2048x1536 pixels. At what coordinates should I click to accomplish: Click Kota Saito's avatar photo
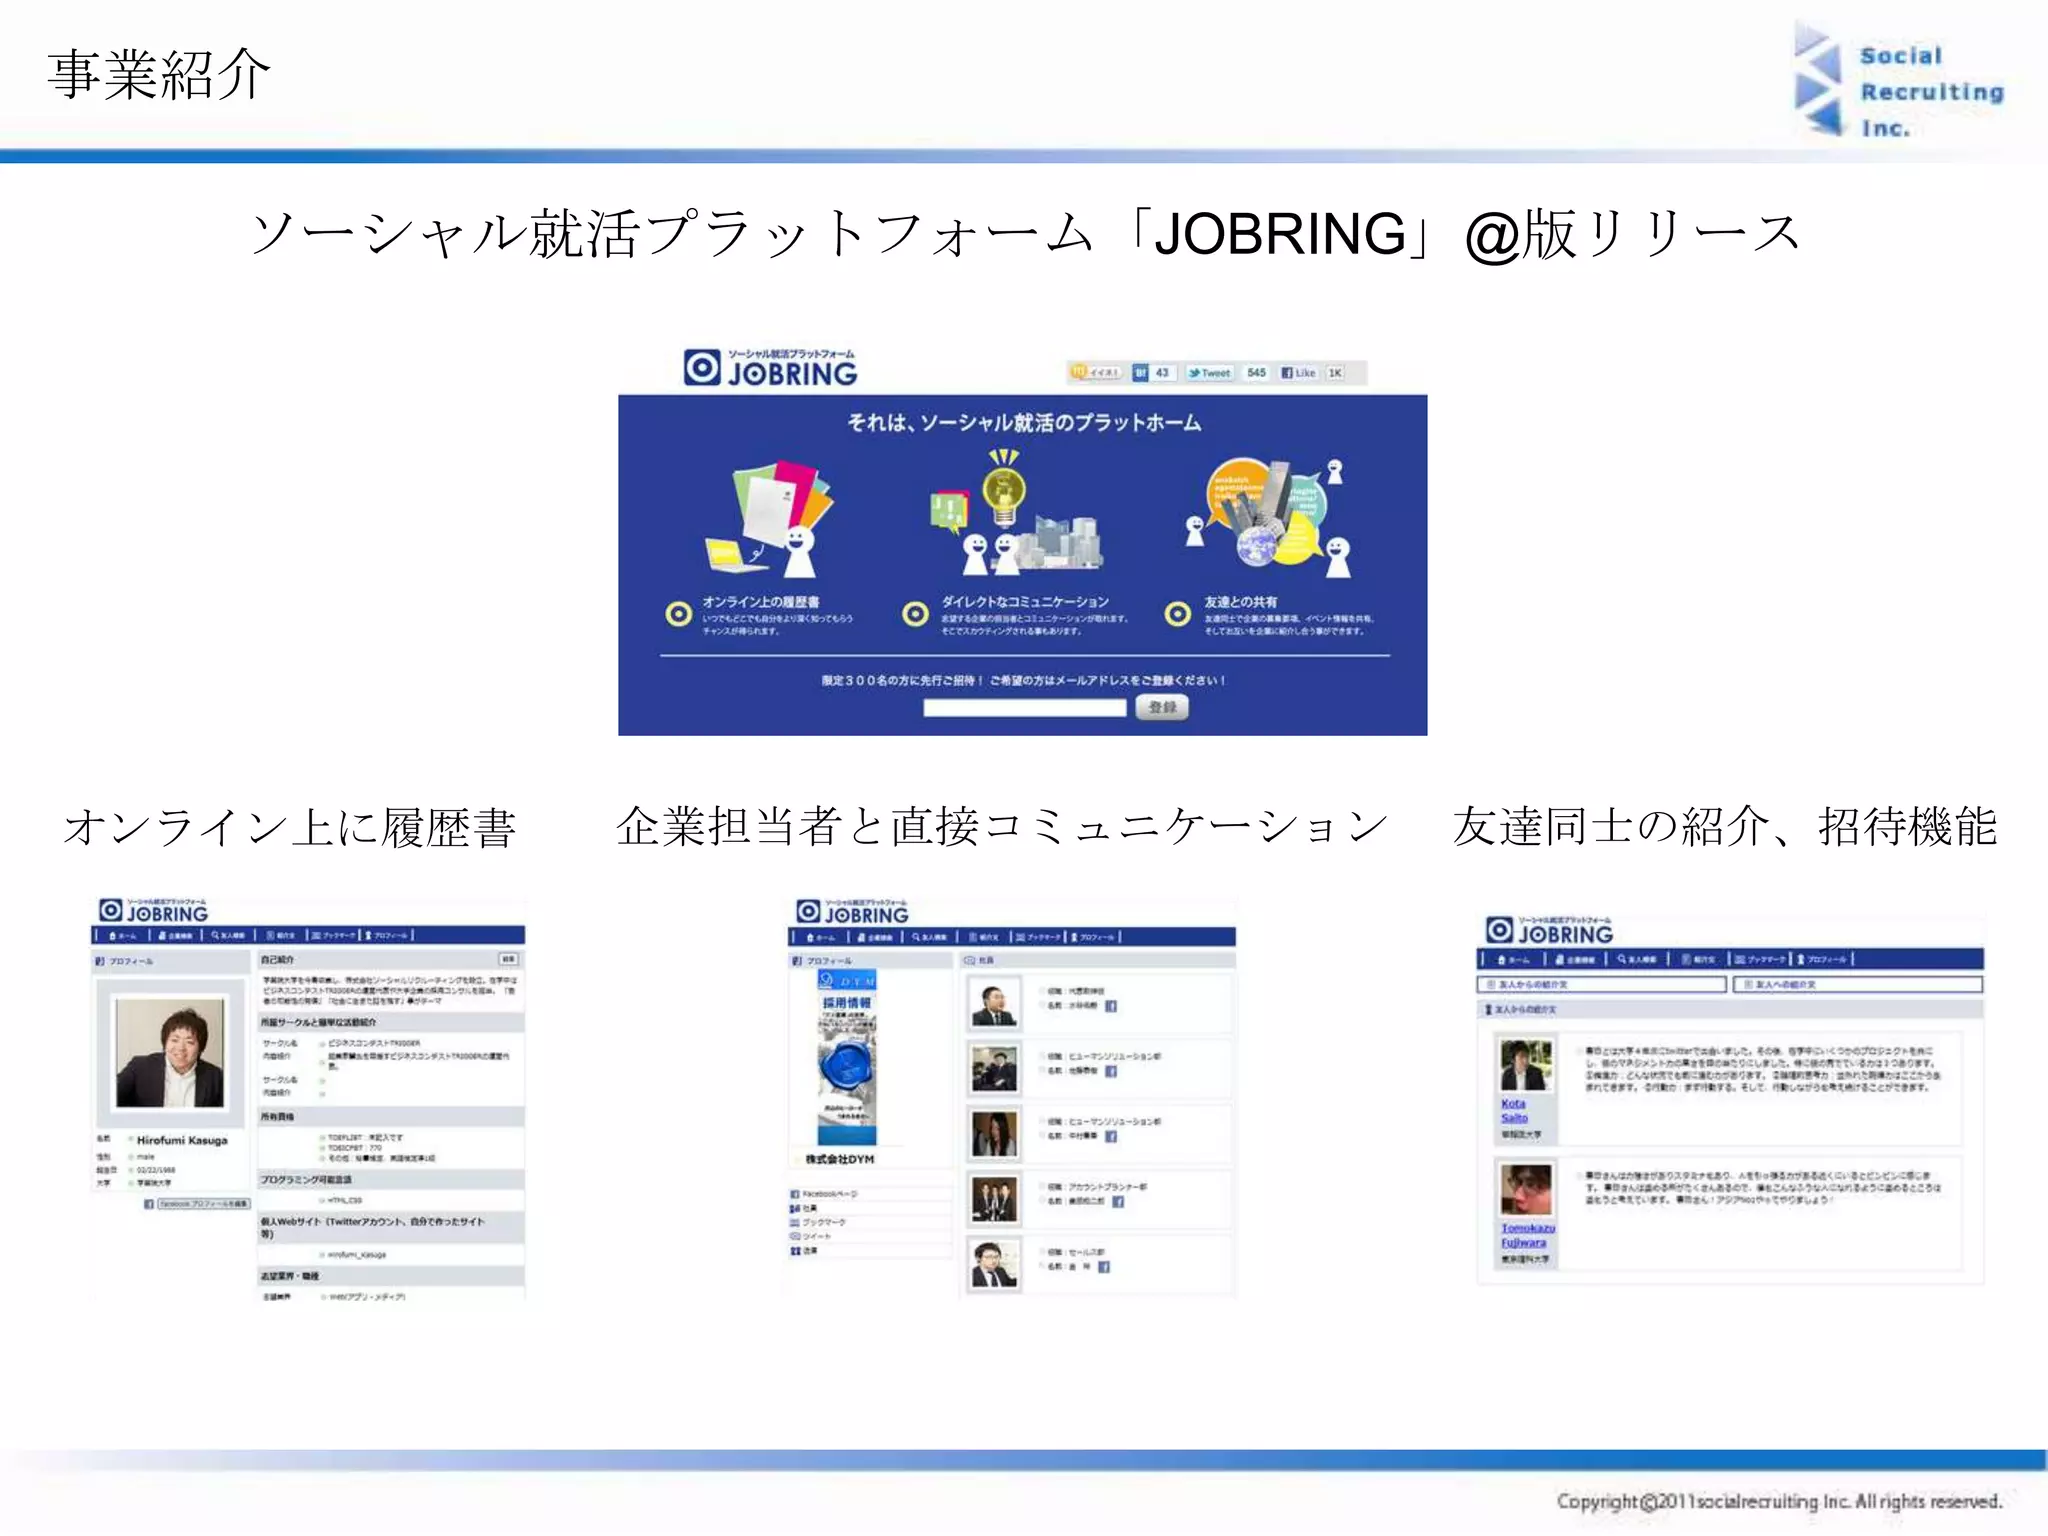pyautogui.click(x=1526, y=1066)
